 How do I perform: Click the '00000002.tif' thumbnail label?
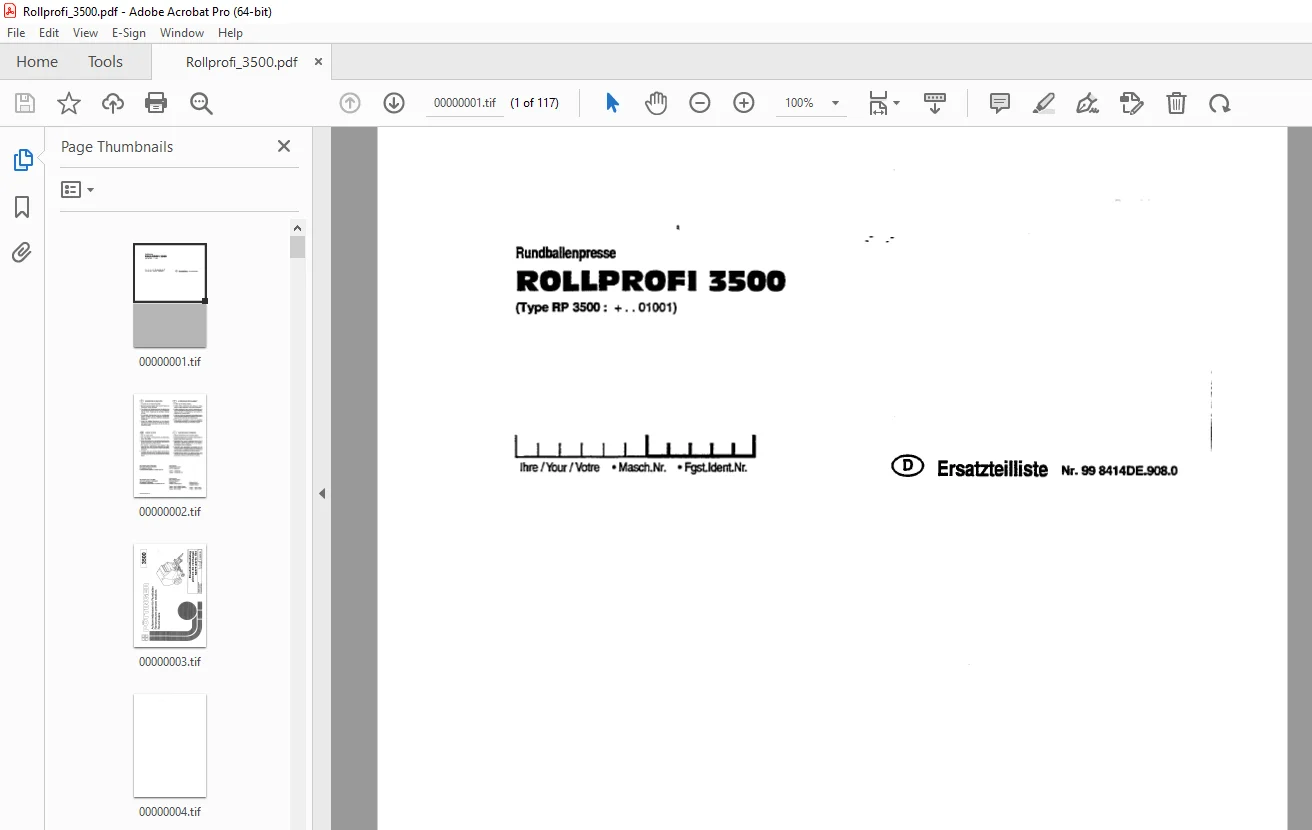(x=170, y=512)
